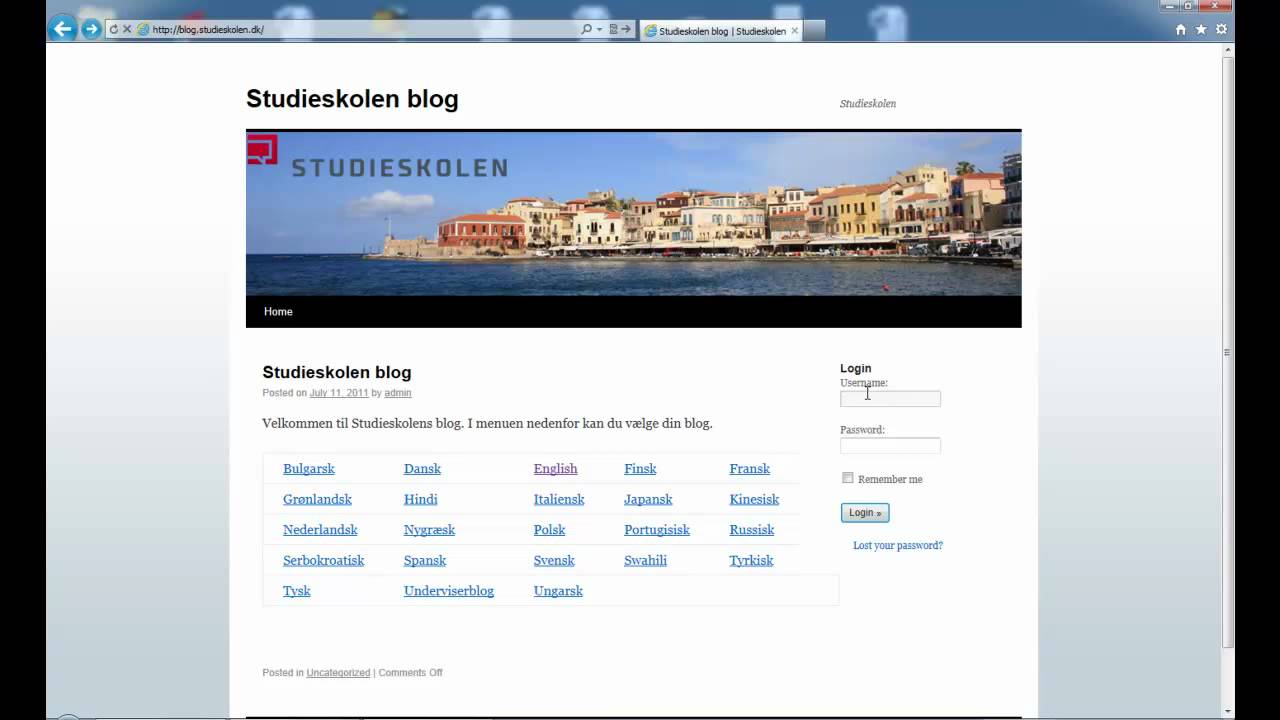Open a new blank tab
Screen dimensions: 1280x720
click(815, 31)
